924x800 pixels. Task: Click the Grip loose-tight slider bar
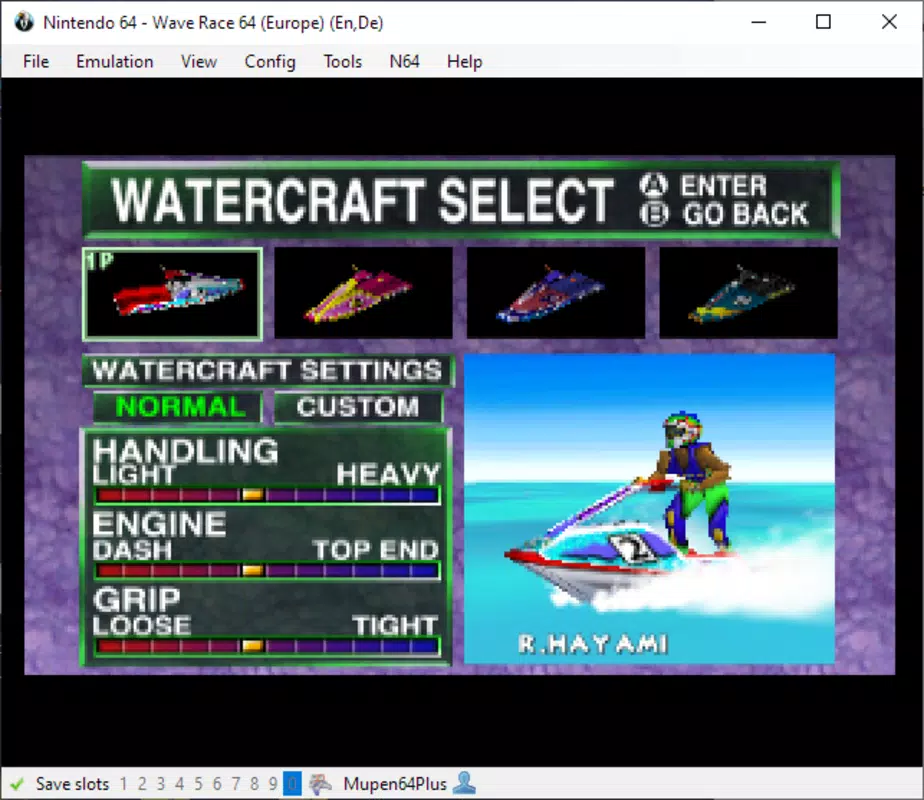(268, 646)
